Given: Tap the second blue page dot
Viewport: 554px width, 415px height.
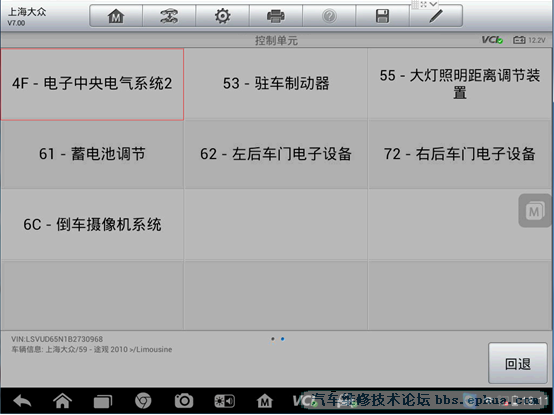Looking at the screenshot, I should [282, 339].
